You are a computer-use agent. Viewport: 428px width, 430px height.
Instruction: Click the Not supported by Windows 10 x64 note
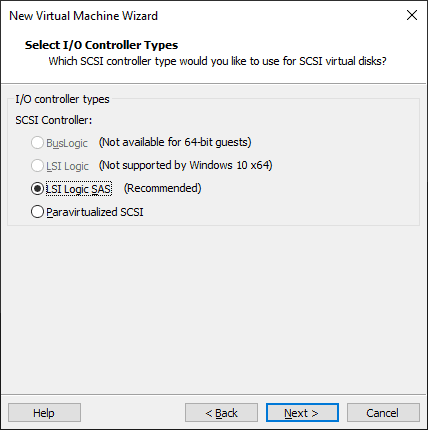[186, 165]
